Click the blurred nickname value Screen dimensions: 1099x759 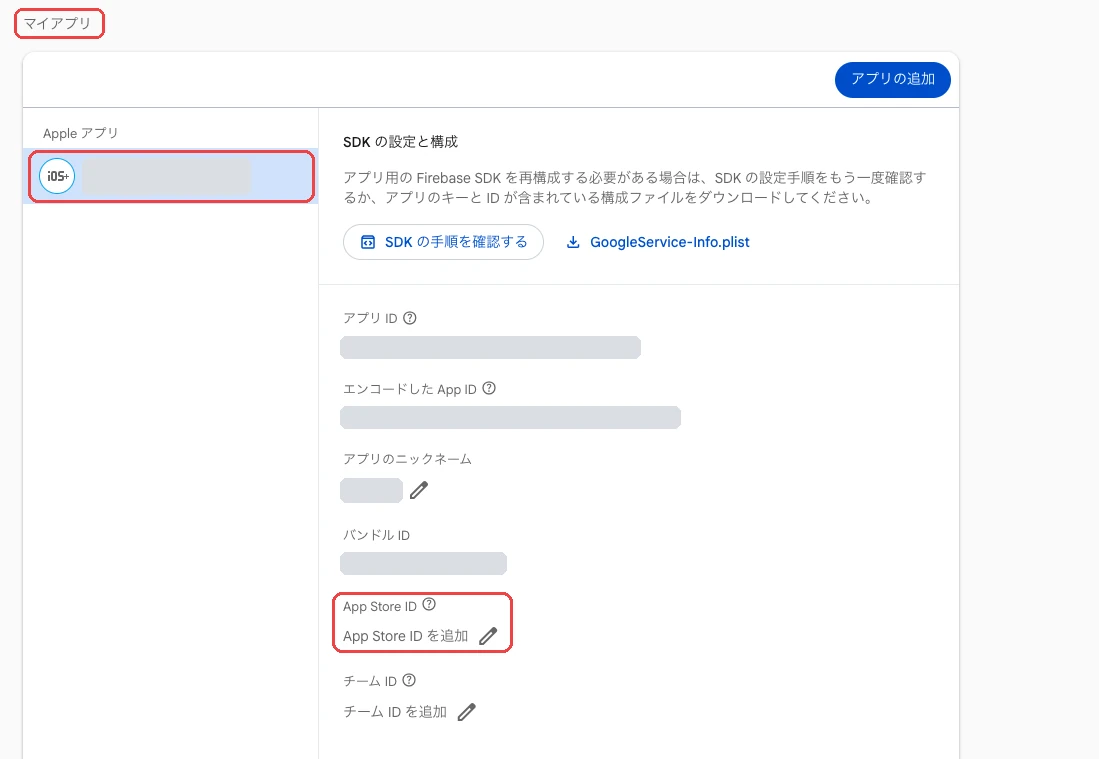click(x=371, y=491)
